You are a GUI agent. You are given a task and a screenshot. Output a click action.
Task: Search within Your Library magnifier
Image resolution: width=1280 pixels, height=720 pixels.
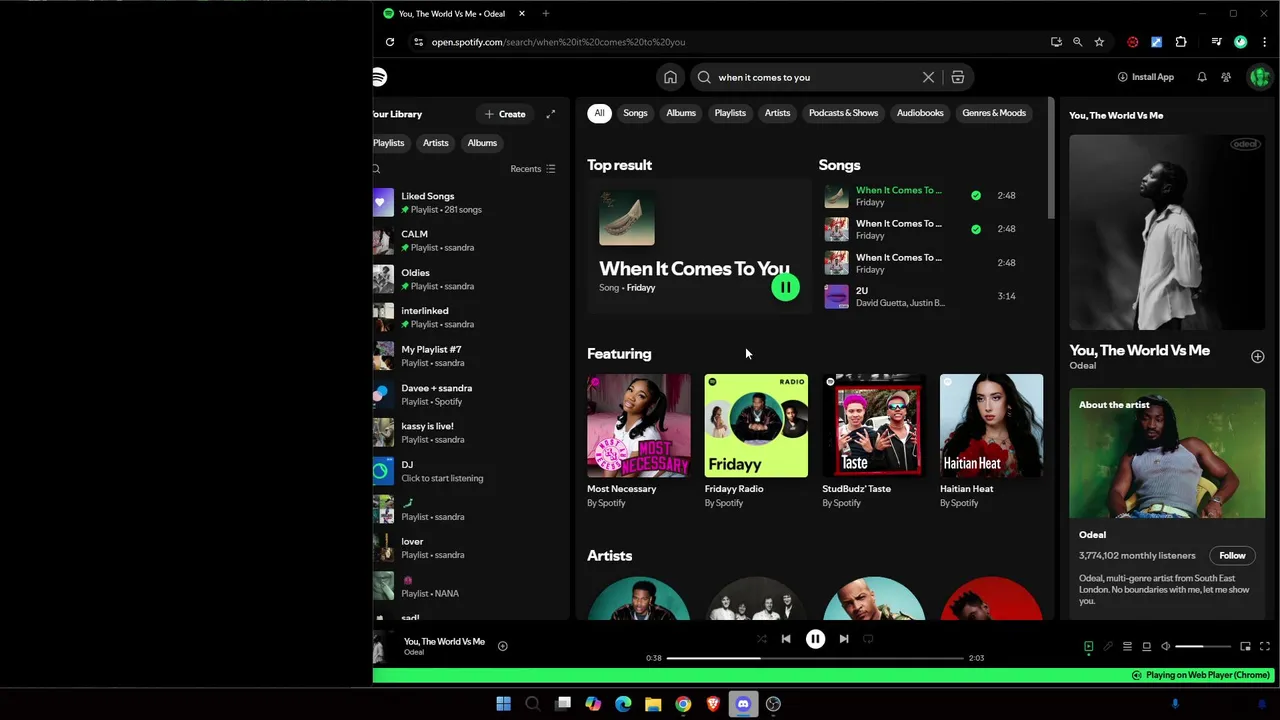(x=377, y=169)
